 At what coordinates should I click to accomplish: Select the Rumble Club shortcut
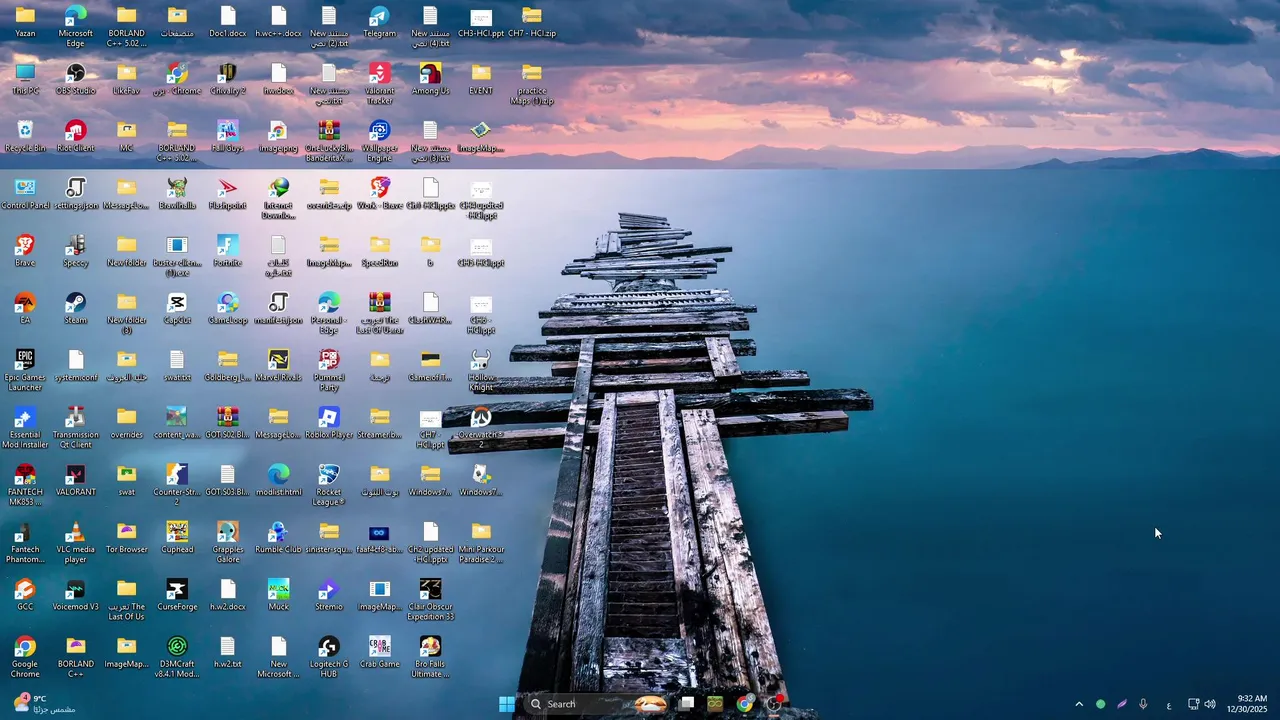tap(278, 537)
